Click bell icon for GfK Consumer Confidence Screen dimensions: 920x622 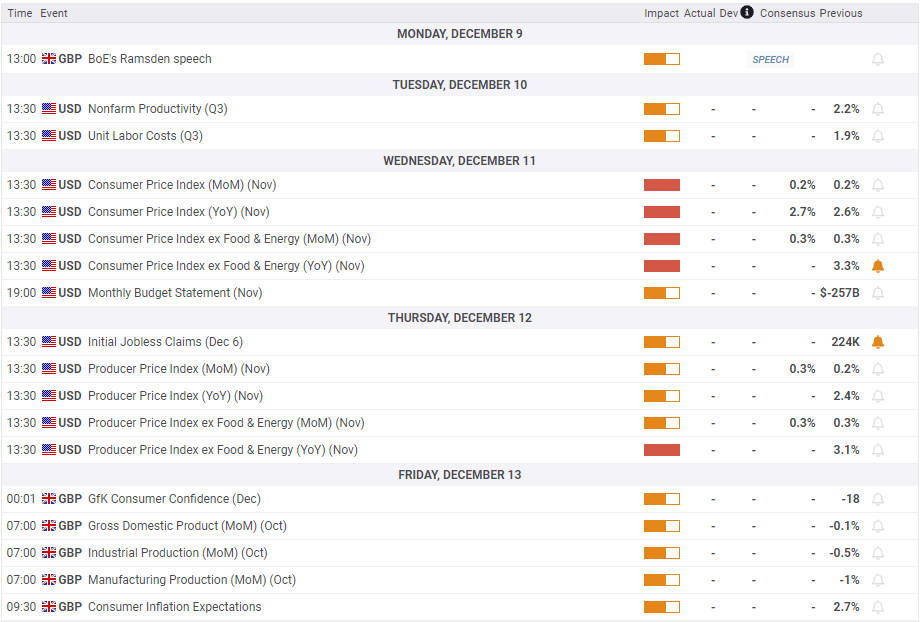[x=878, y=499]
